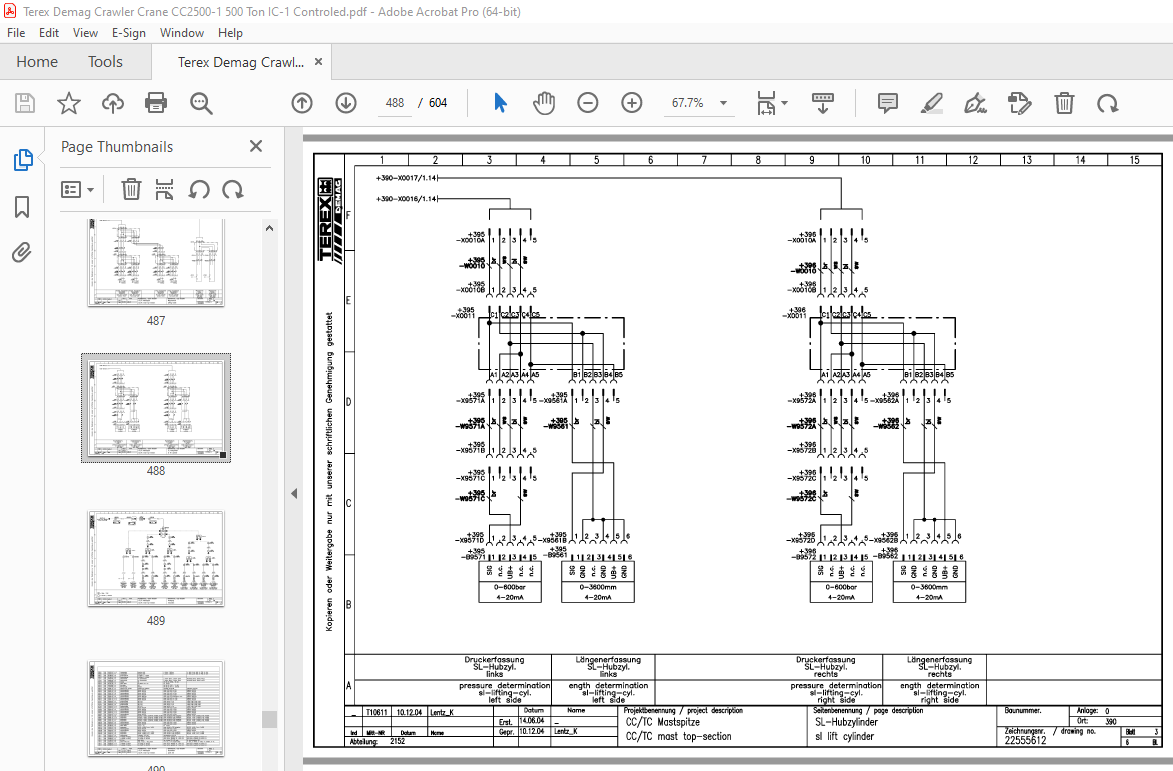Select page 489 thumbnail
This screenshot has height=771, width=1173.
pyautogui.click(x=156, y=559)
